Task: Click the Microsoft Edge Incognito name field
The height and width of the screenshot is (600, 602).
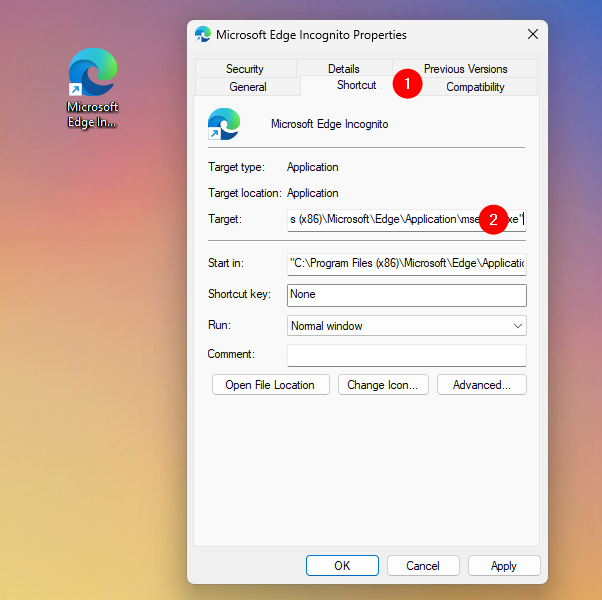Action: 329,124
